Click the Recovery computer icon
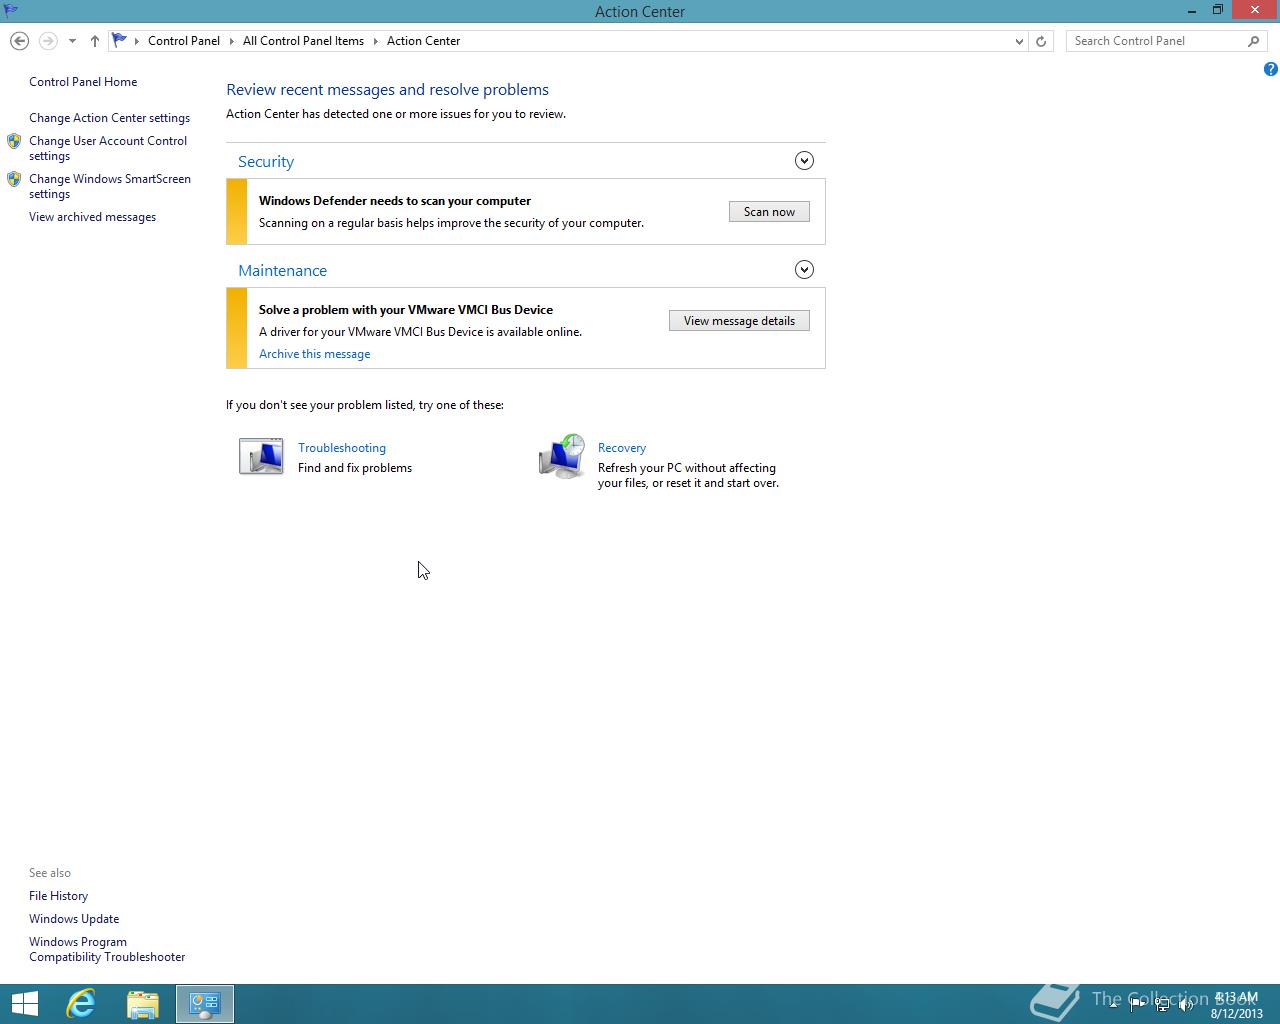Viewport: 1280px width, 1024px height. tap(562, 457)
